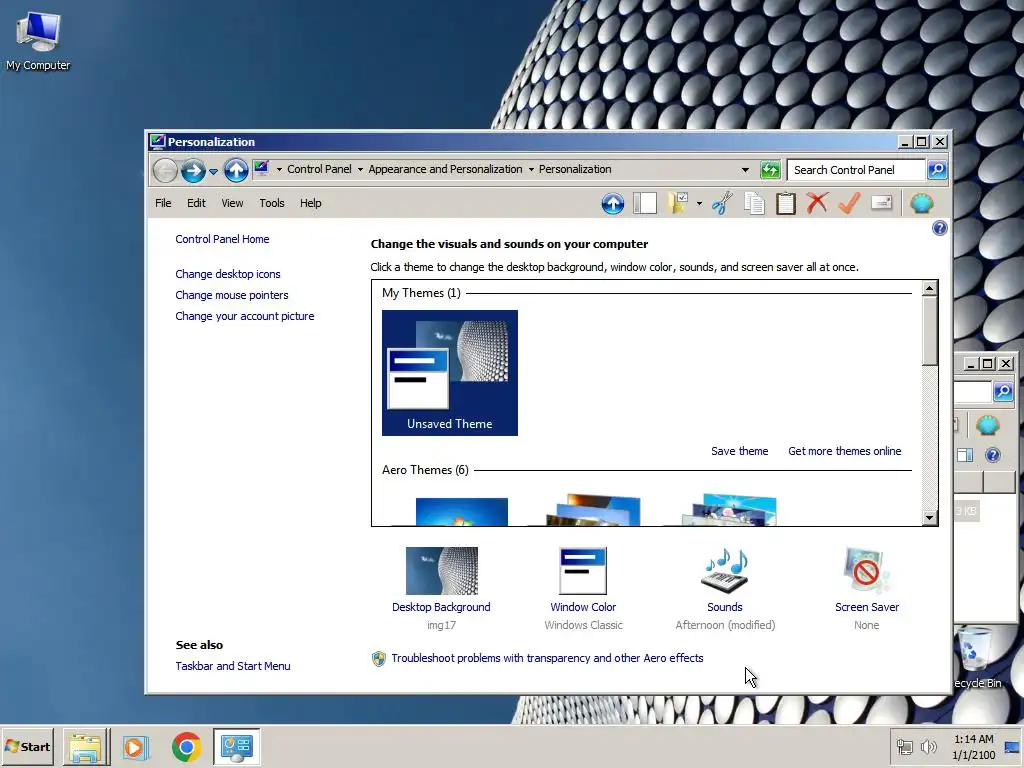The width and height of the screenshot is (1024, 768).
Task: Open Change your account picture link
Action: click(x=245, y=316)
